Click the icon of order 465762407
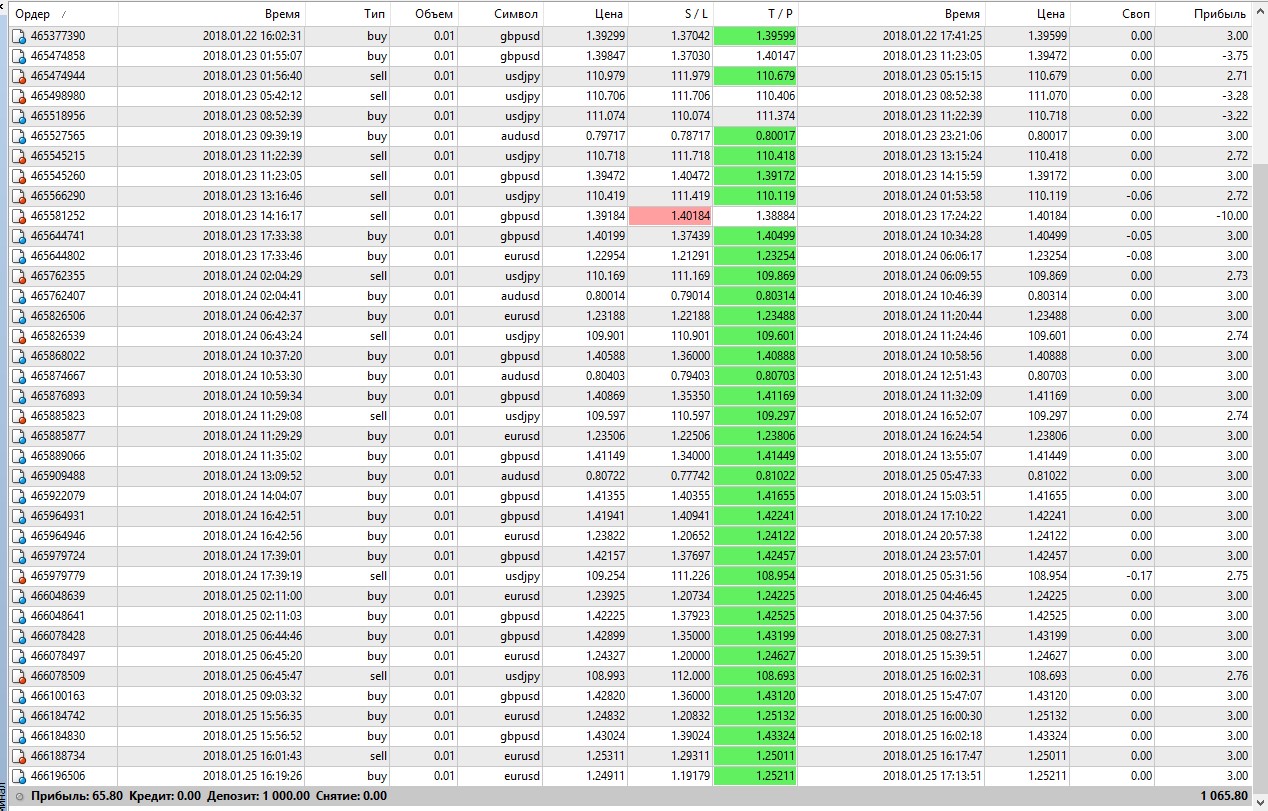This screenshot has height=811, width=1268. [19, 296]
